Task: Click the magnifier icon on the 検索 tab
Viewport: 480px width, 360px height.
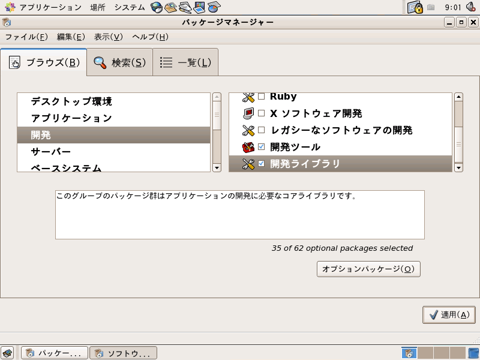Action: pos(100,63)
